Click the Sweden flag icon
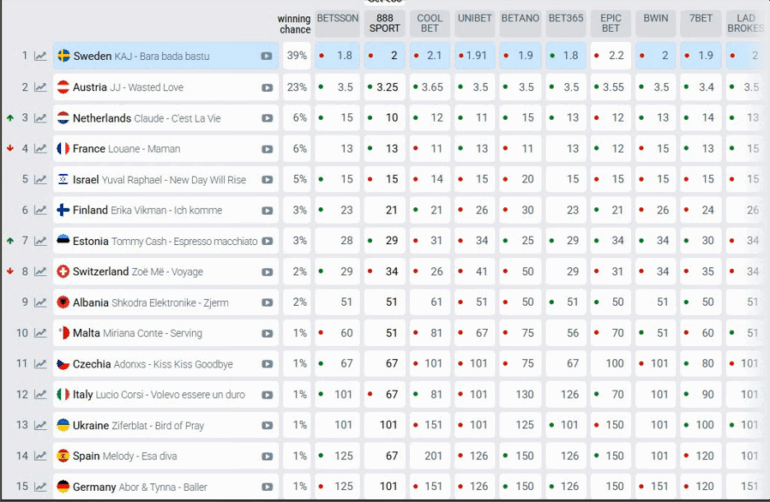The image size is (770, 502). [x=64, y=56]
